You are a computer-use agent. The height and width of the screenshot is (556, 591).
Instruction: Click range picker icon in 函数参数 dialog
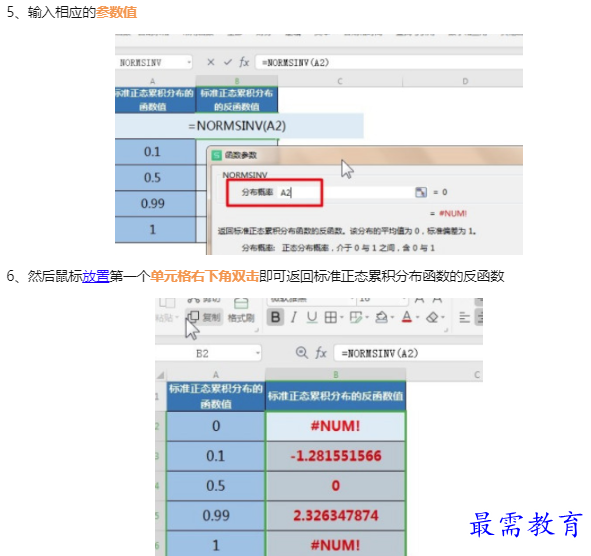pyautogui.click(x=421, y=192)
